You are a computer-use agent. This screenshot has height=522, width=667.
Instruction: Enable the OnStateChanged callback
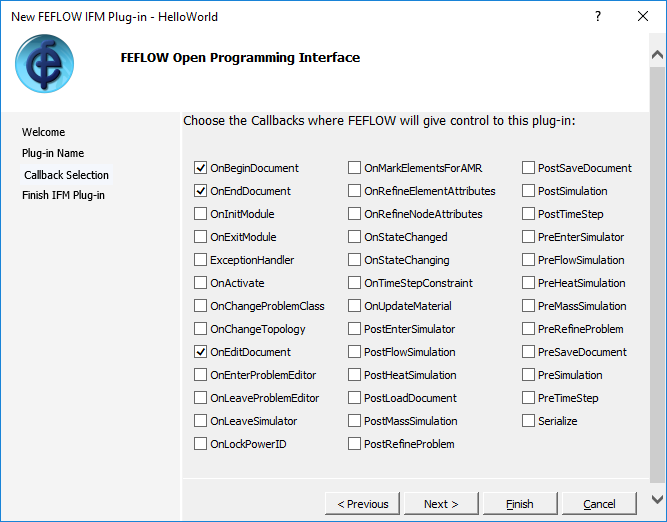click(354, 237)
